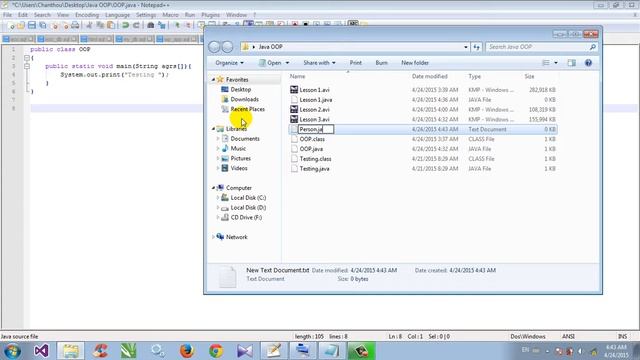Screen dimensions: 640x360
Task: Click the Back button in Explorer window
Action: (x=214, y=47)
